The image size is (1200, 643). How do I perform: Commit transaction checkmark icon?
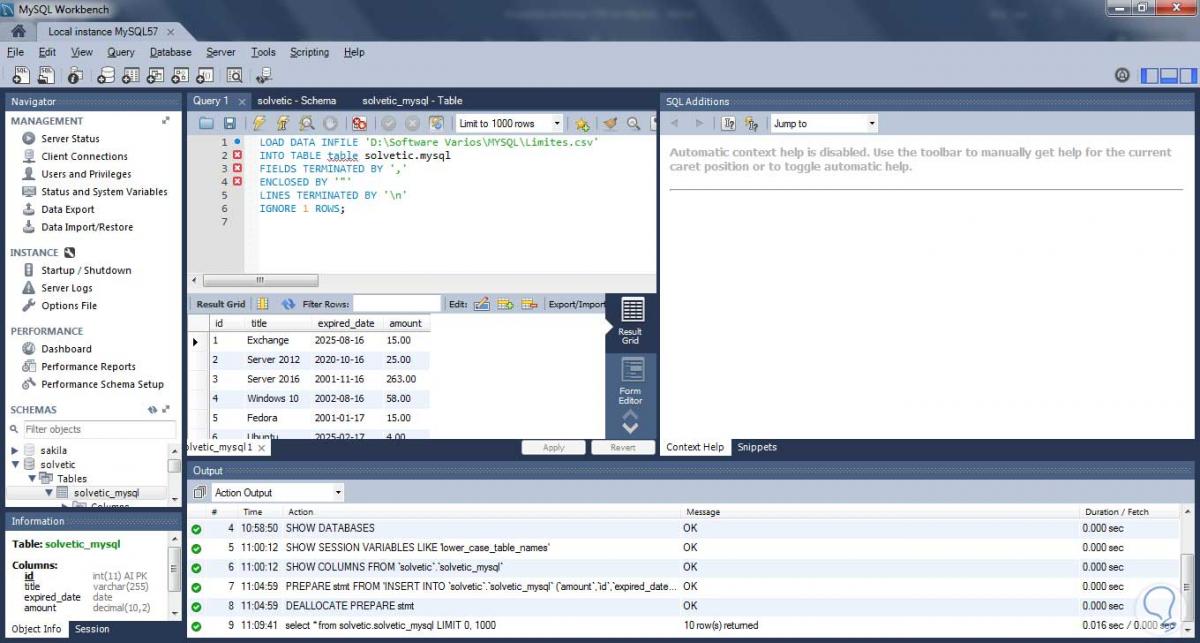pyautogui.click(x=388, y=123)
